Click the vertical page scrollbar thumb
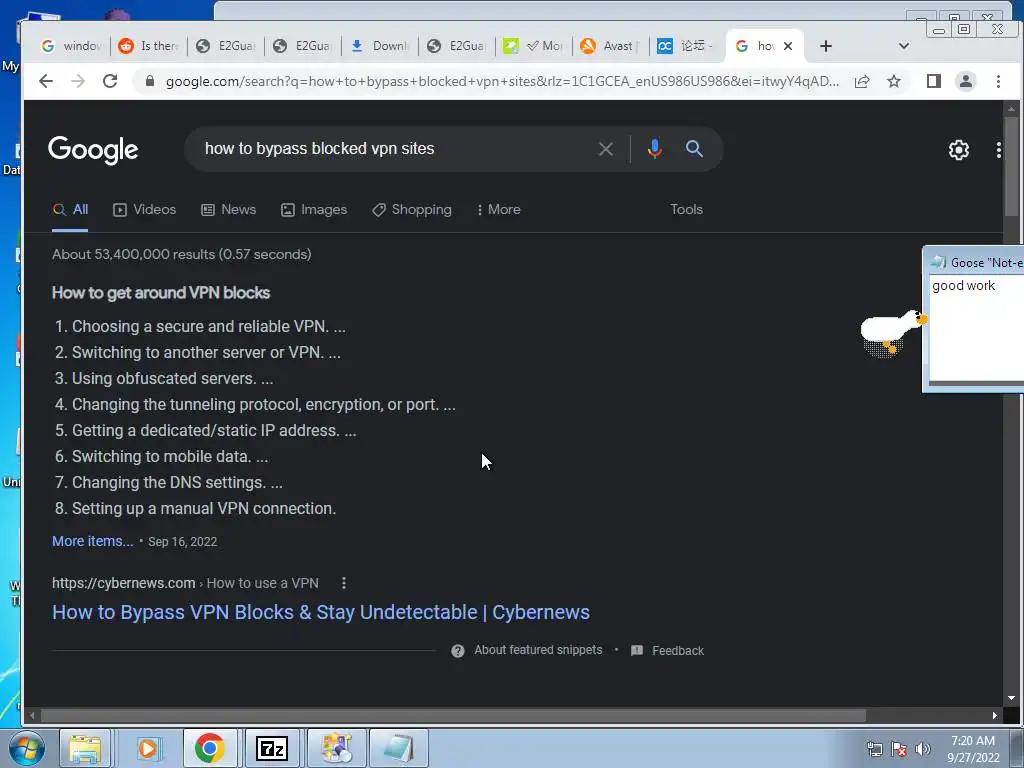 1011,167
